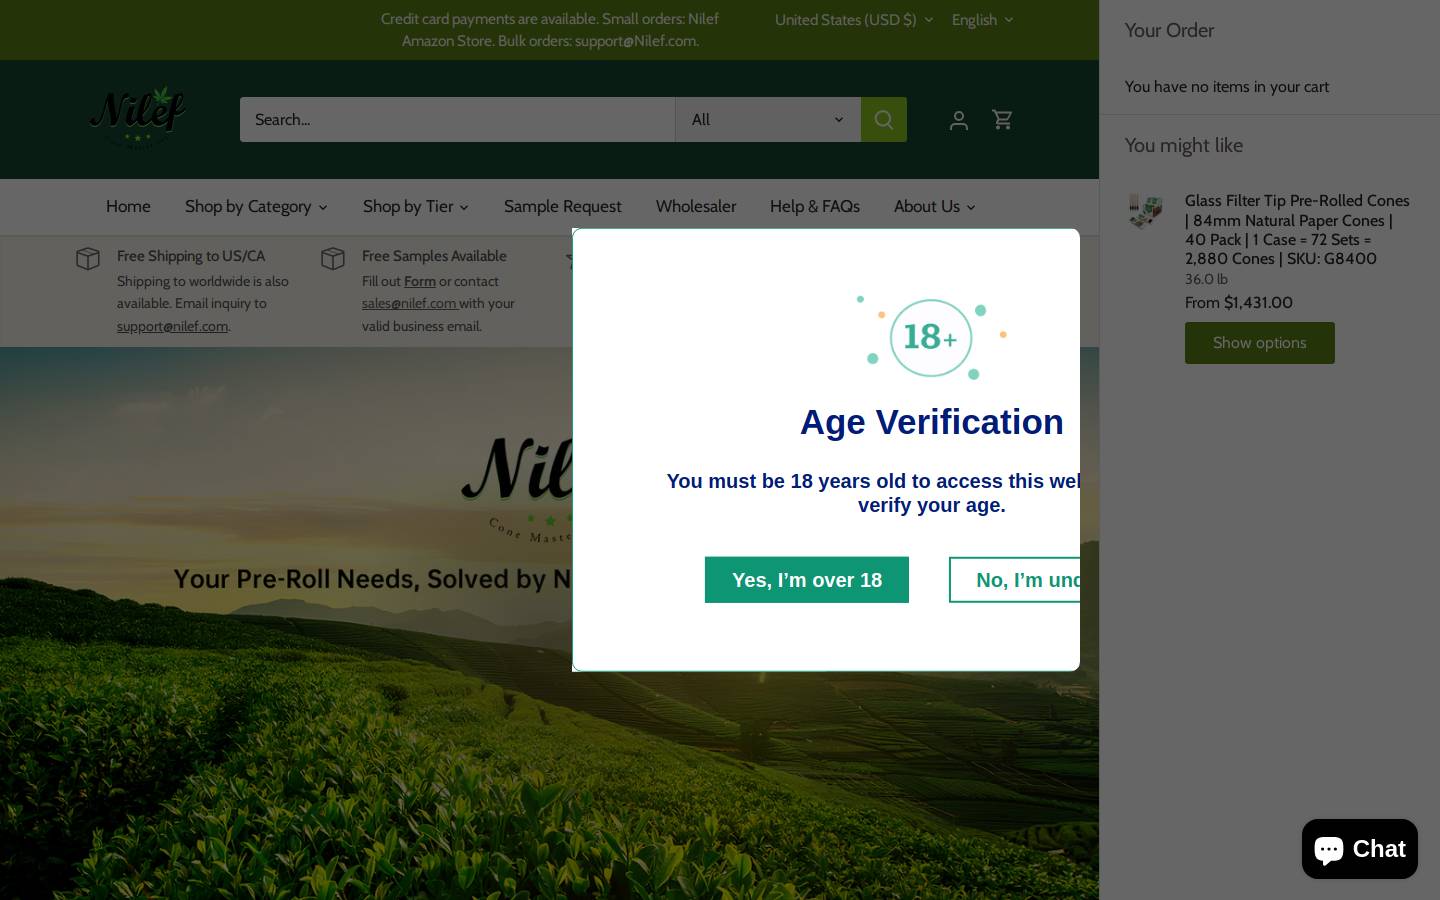Open the United States (USD $) currency selector
This screenshot has height=900, width=1440.
(854, 20)
